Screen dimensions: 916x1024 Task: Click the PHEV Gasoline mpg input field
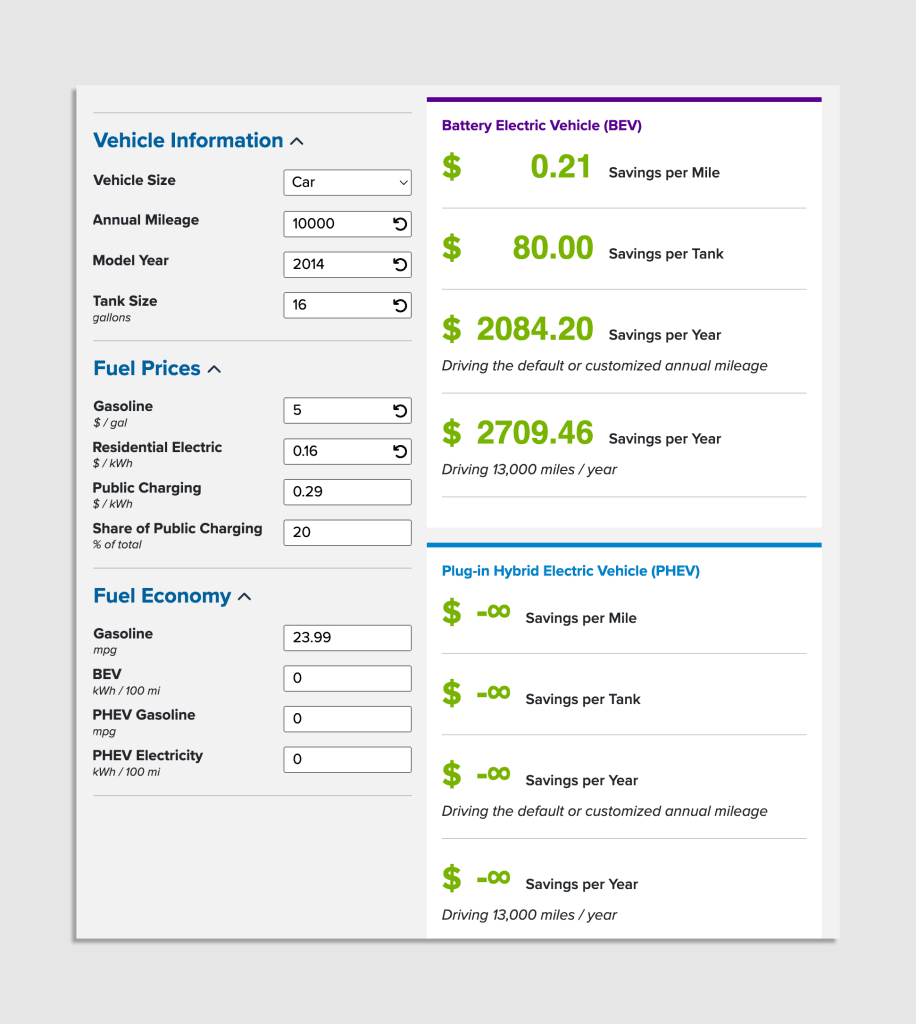click(347, 718)
